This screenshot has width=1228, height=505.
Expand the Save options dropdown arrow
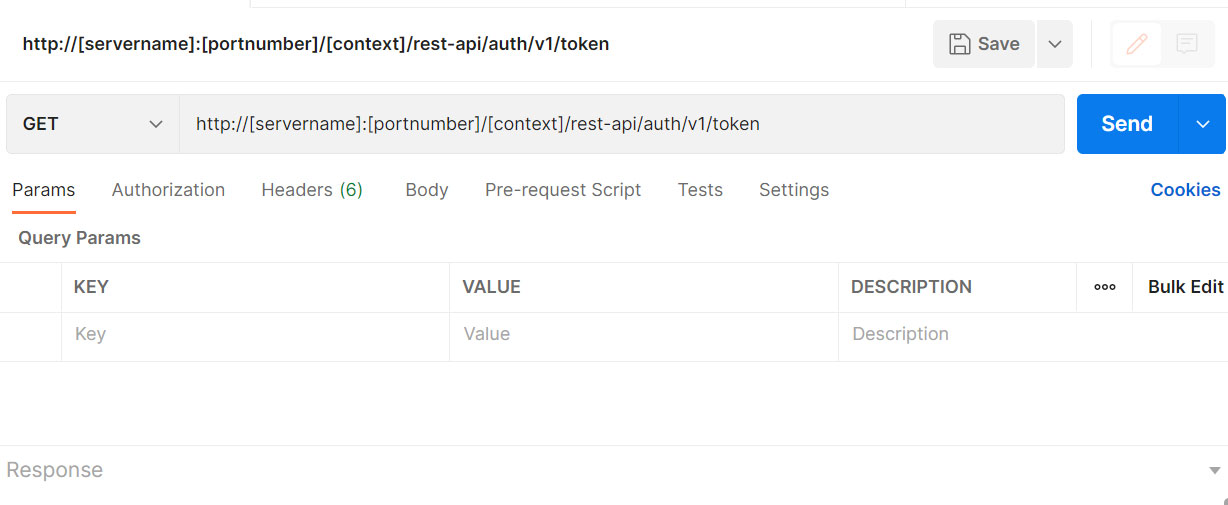1054,44
